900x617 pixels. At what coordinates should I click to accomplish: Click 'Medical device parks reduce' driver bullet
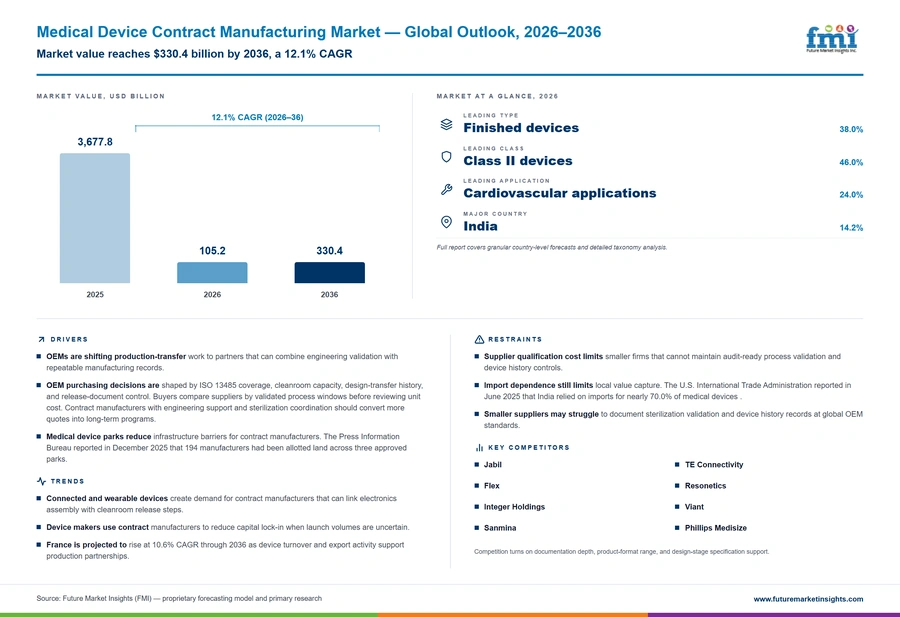click(x=99, y=437)
